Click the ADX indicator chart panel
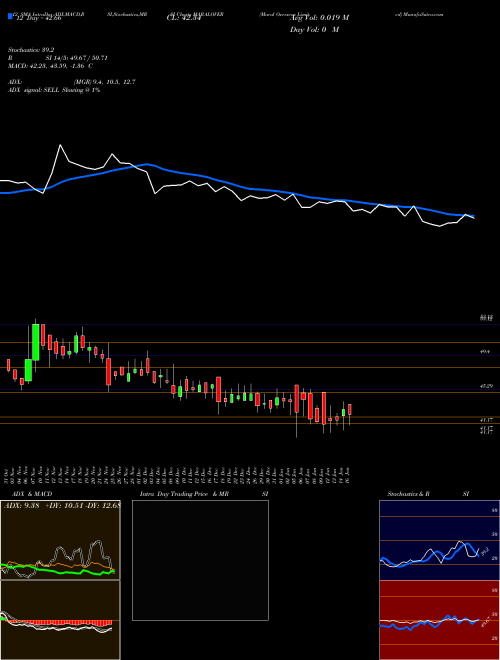 pyautogui.click(x=60, y=540)
